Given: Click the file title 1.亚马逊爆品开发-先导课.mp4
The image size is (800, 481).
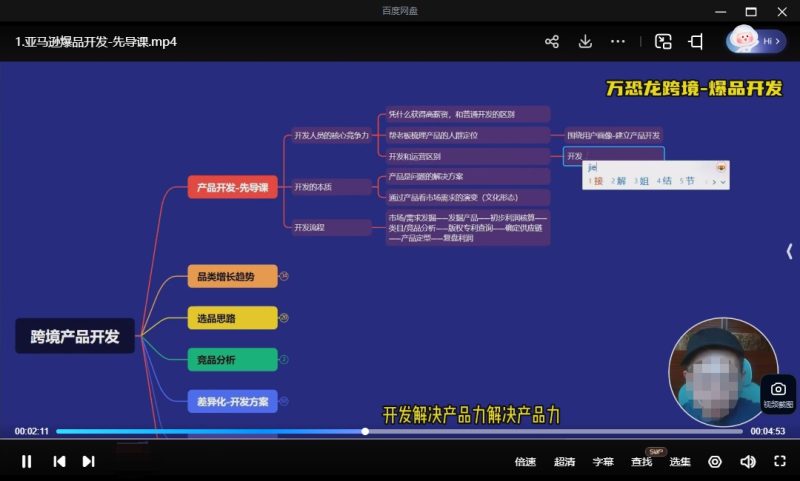Looking at the screenshot, I should click(96, 42).
